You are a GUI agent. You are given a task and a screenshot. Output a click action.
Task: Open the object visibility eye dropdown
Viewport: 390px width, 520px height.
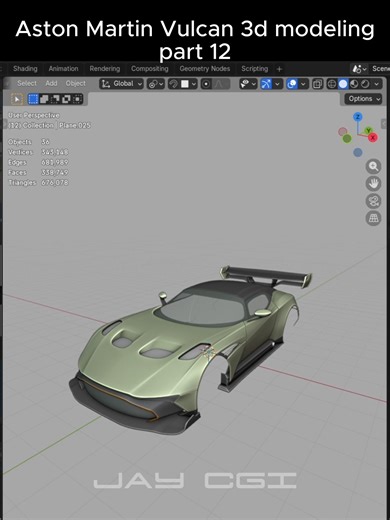click(248, 84)
